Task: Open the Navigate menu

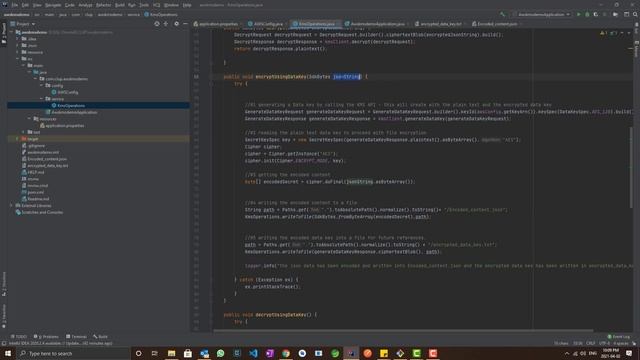Action: pyautogui.click(x=53, y=5)
